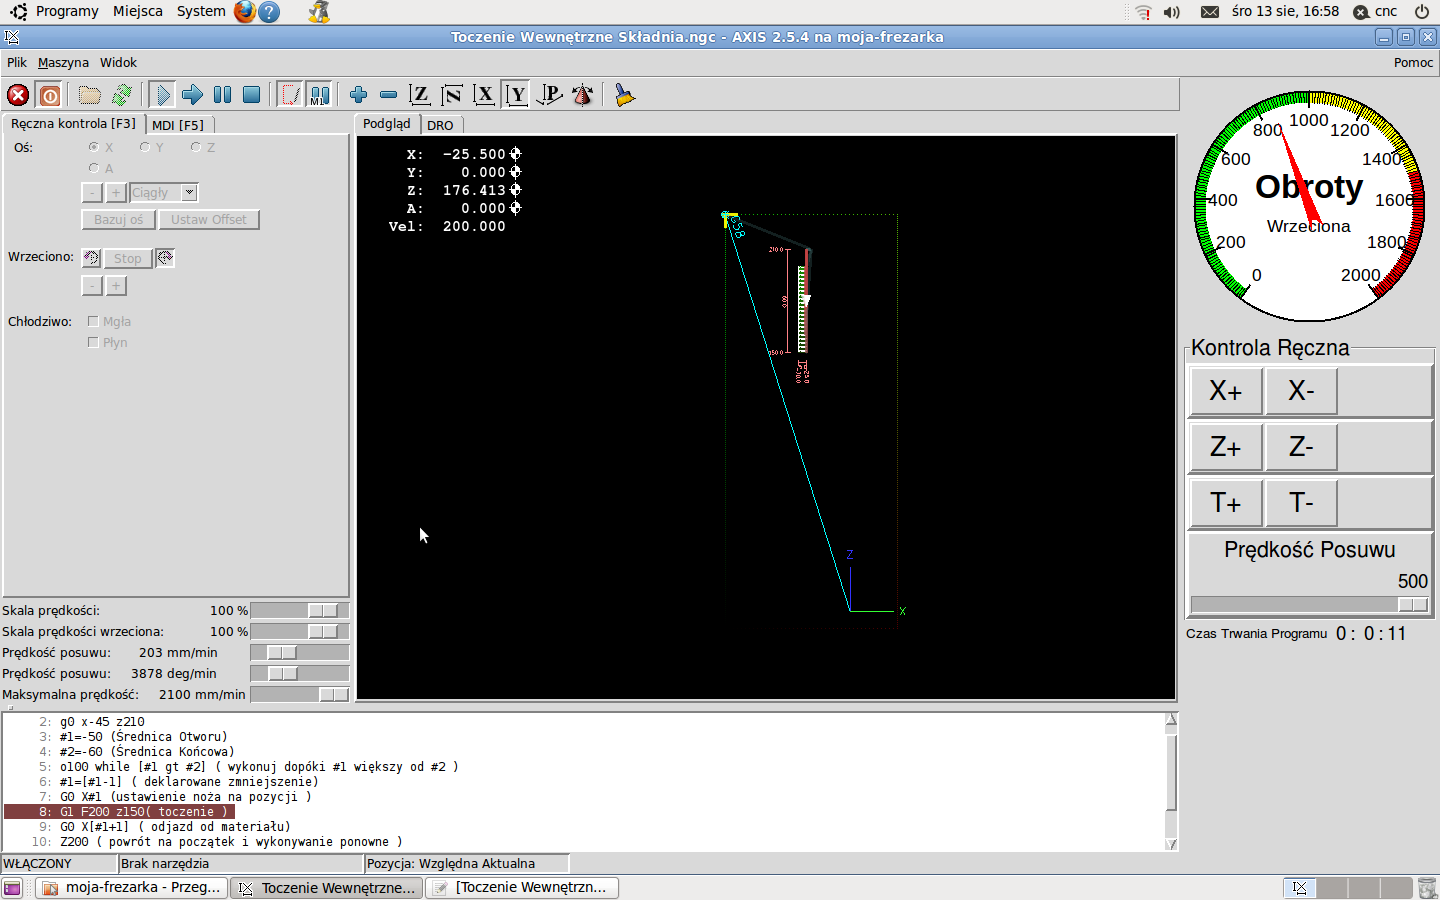Toggle optional pause M1 icon
The height and width of the screenshot is (900, 1440).
coord(319,95)
